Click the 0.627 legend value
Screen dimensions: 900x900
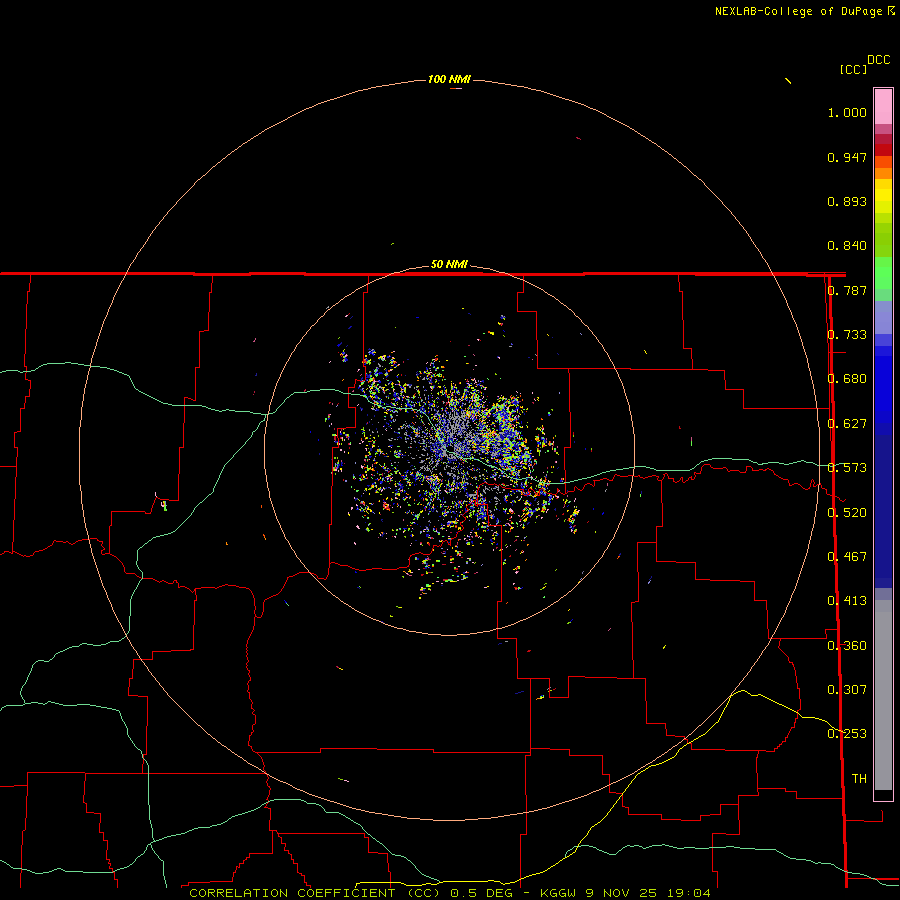847,424
